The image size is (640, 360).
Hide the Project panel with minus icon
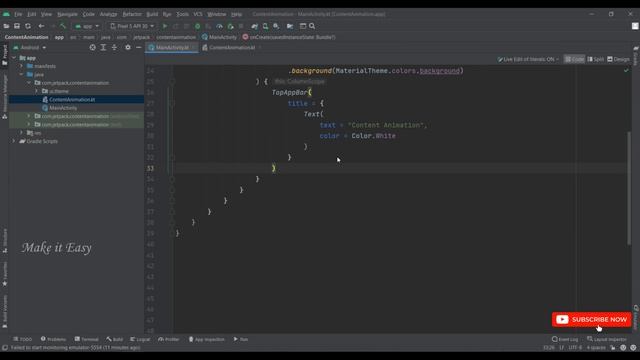pyautogui.click(x=139, y=47)
